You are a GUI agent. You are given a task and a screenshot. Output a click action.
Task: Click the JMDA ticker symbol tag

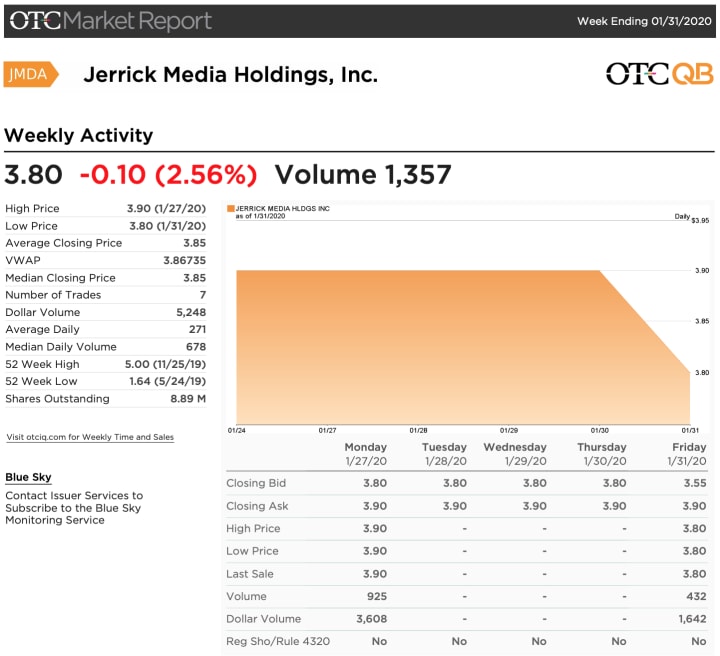pos(31,74)
